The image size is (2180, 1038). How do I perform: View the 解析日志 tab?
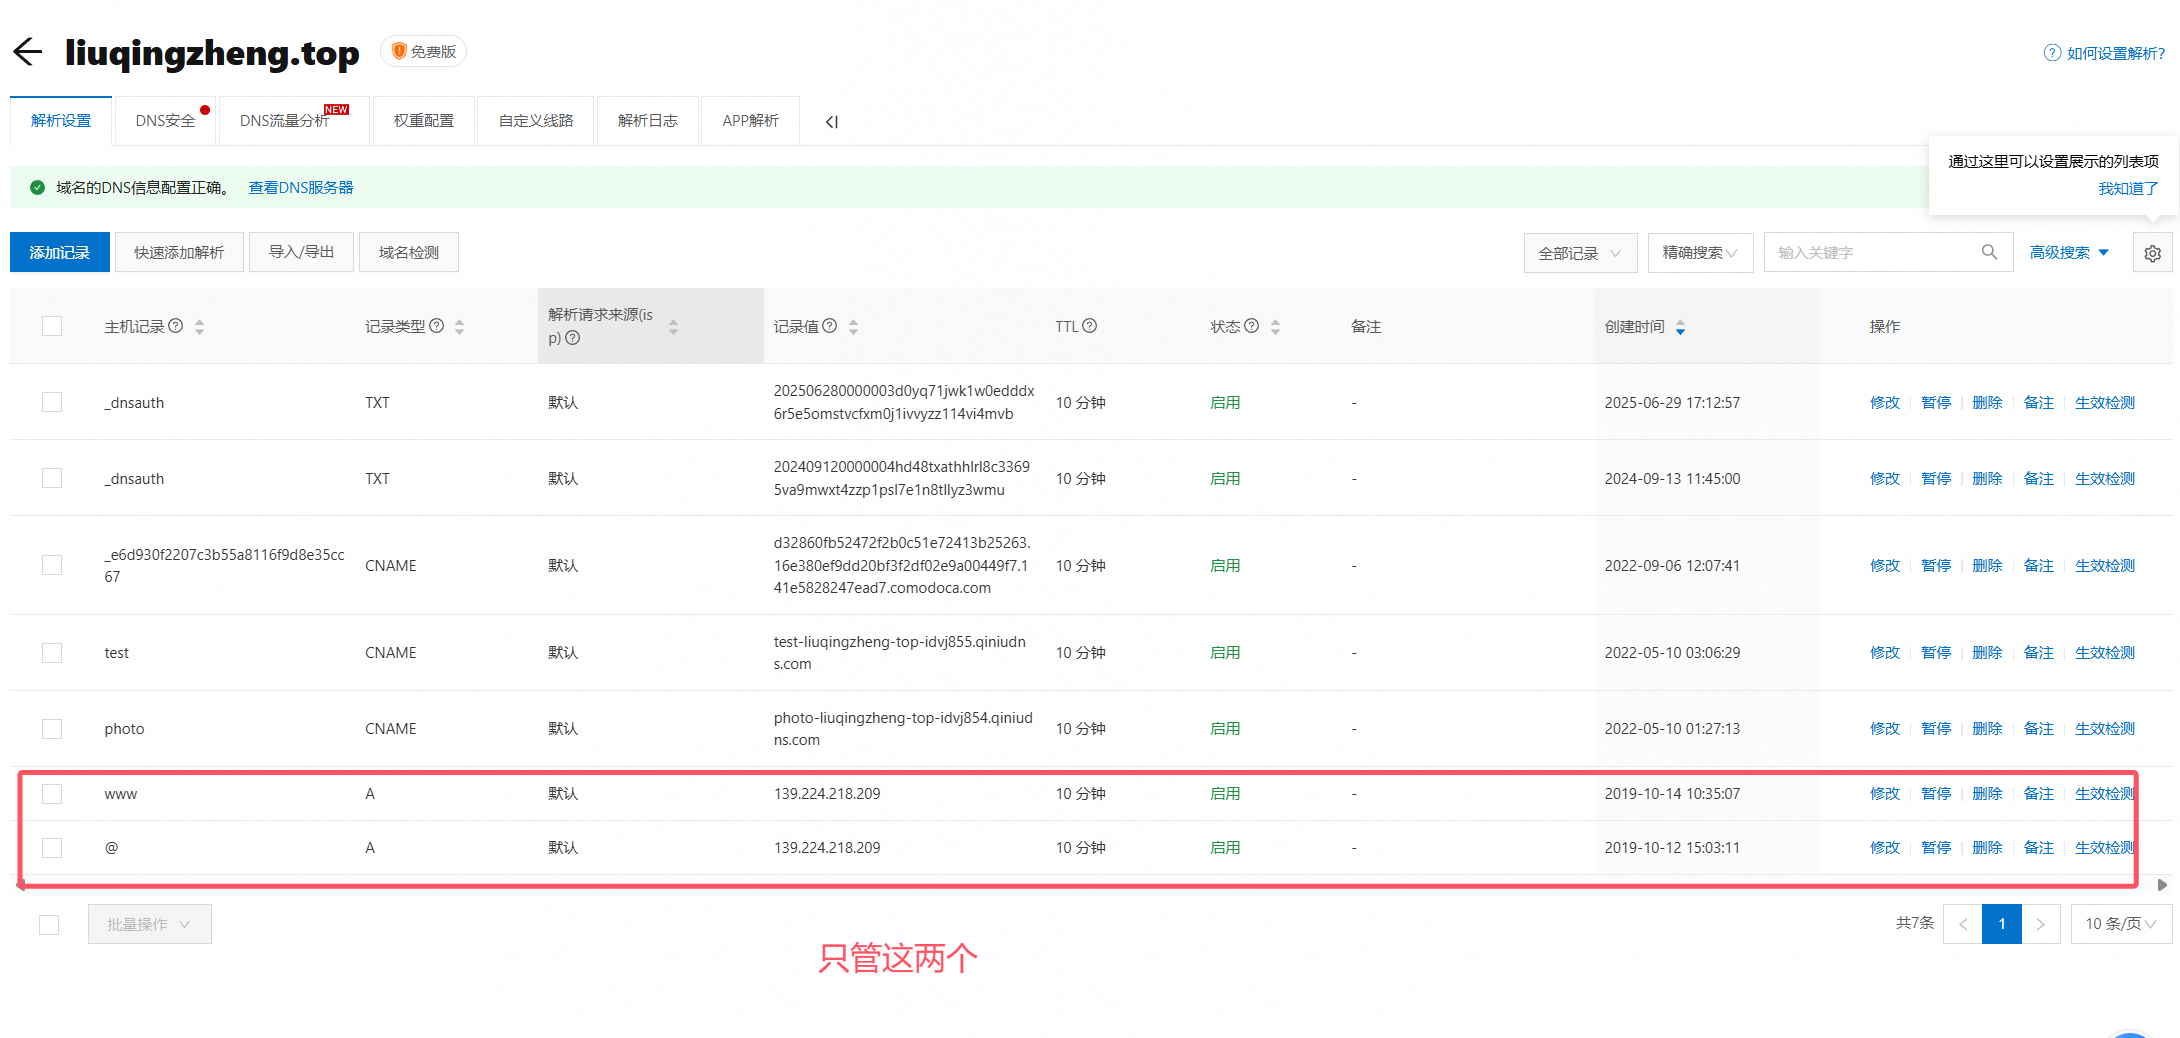648,121
